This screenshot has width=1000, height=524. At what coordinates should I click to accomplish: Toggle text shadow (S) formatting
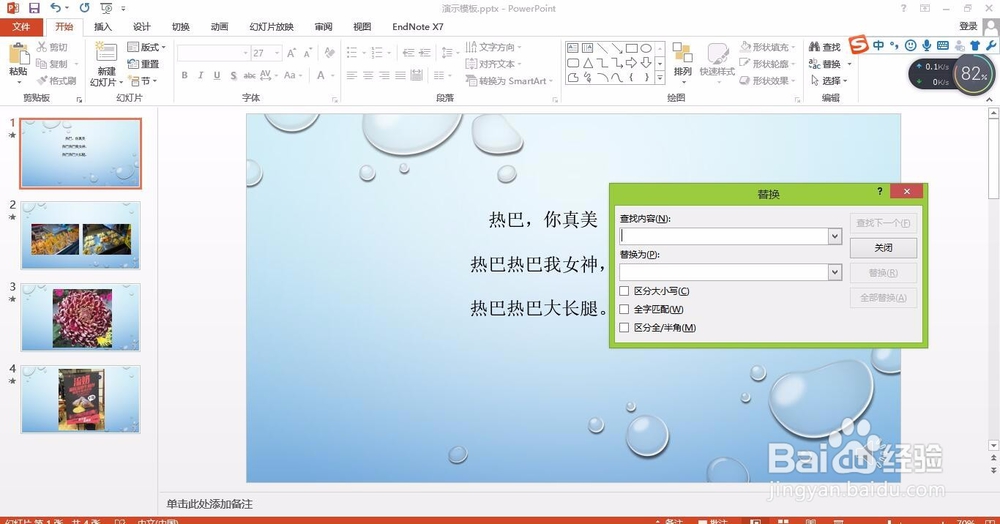pos(233,75)
